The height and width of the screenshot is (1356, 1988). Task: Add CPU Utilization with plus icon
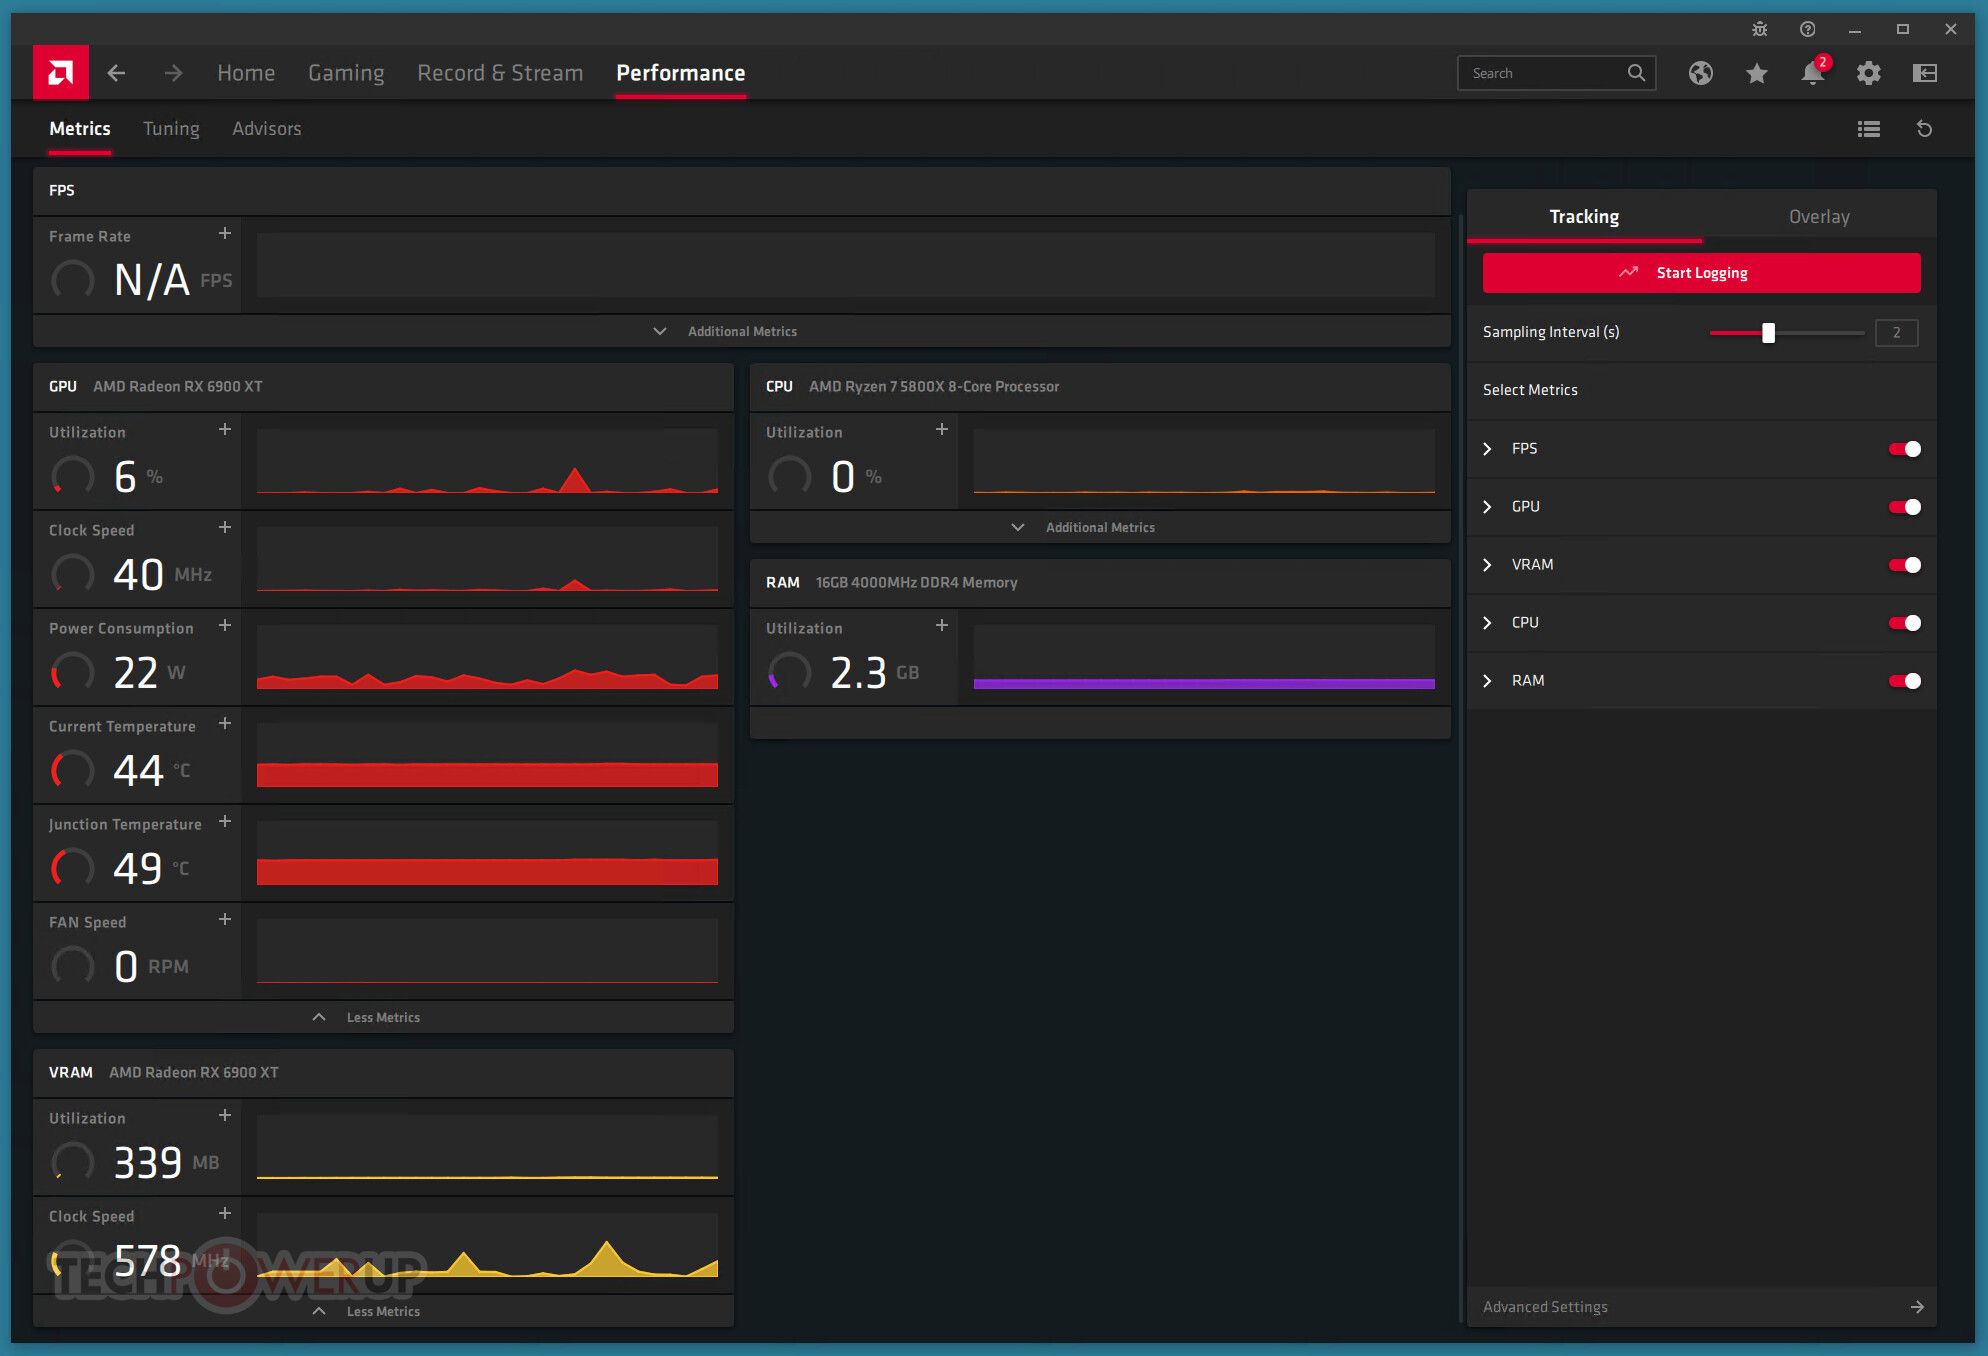click(942, 429)
